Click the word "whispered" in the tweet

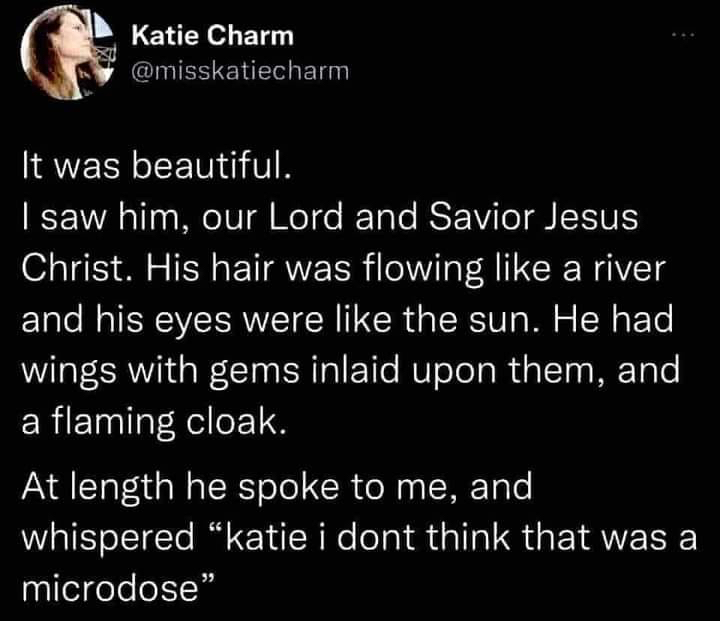tap(109, 537)
